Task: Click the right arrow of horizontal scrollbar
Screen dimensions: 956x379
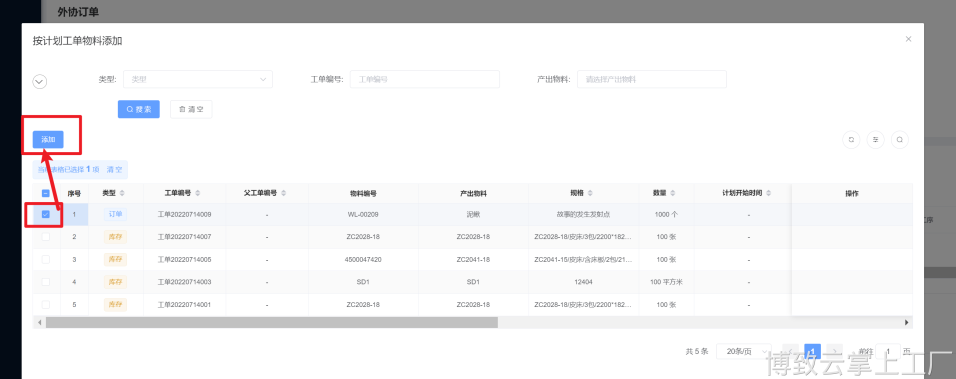Action: 907,322
